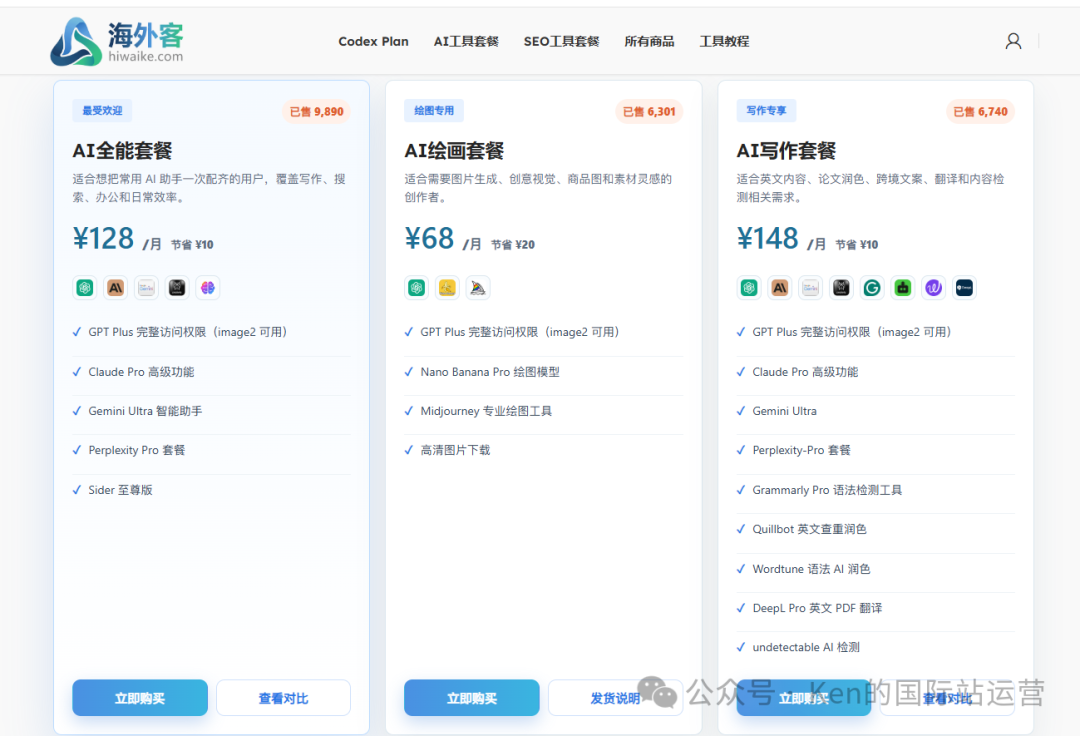Image resolution: width=1080 pixels, height=736 pixels.
Task: Click the 绘图专用 badge
Action: click(x=434, y=111)
